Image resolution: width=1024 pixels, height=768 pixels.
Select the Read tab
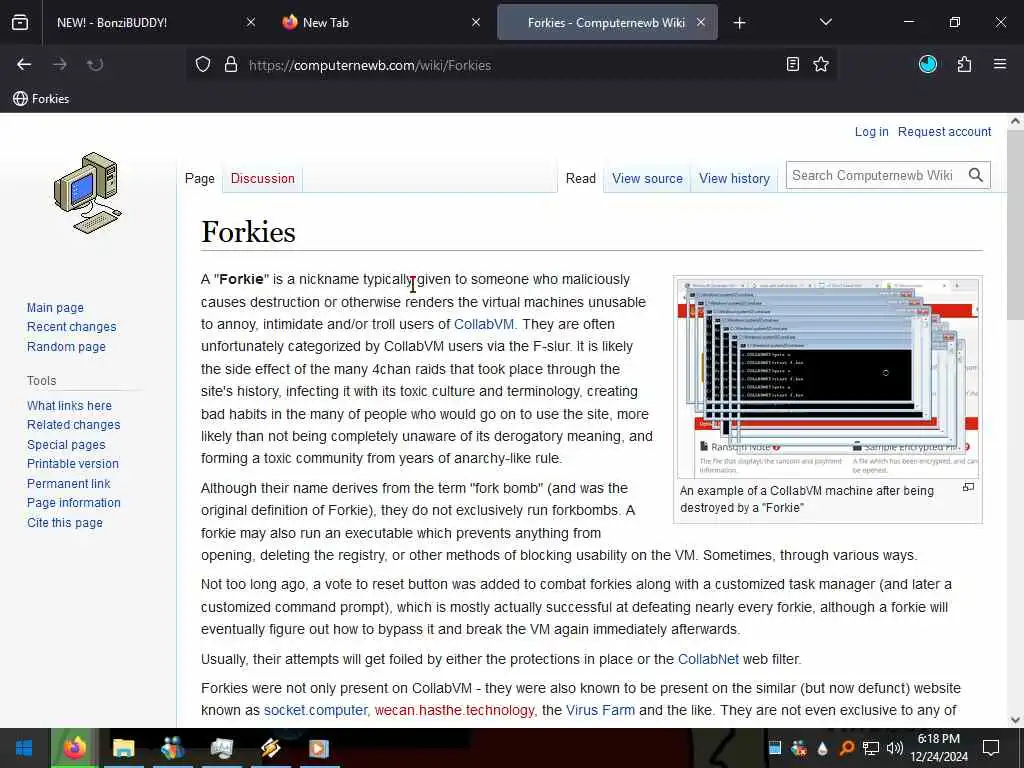[x=581, y=178]
